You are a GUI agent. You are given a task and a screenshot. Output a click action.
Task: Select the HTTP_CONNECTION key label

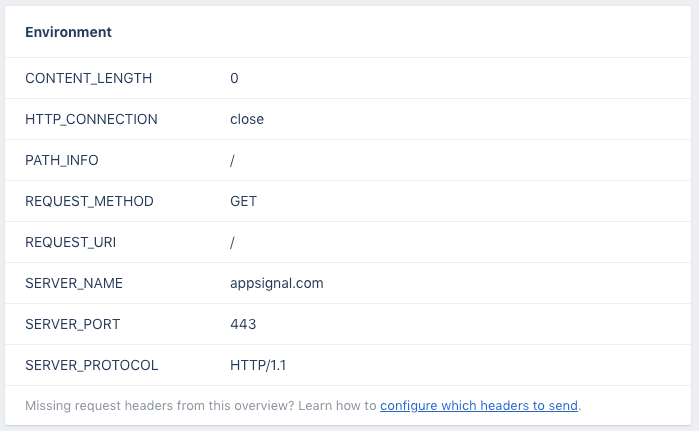tap(91, 119)
